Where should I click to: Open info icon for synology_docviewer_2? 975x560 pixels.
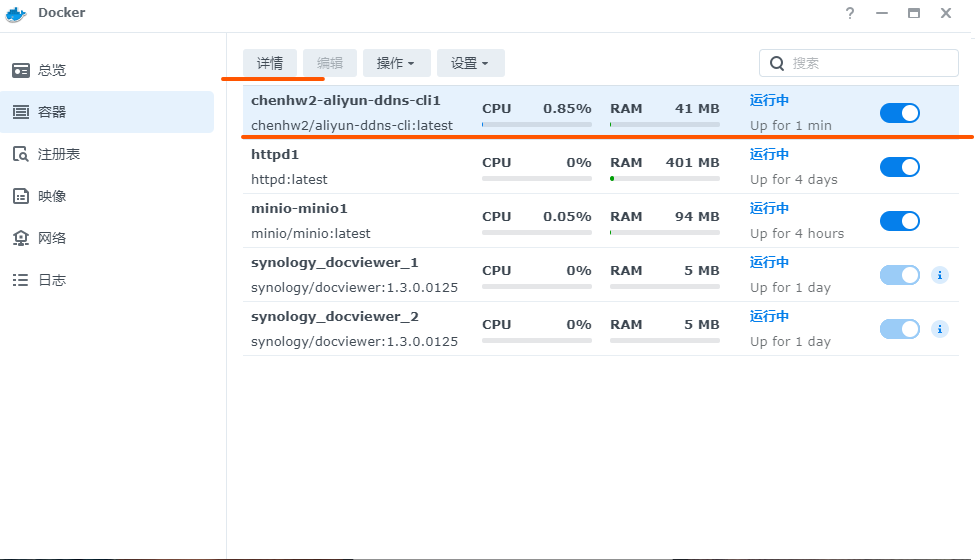coord(940,329)
